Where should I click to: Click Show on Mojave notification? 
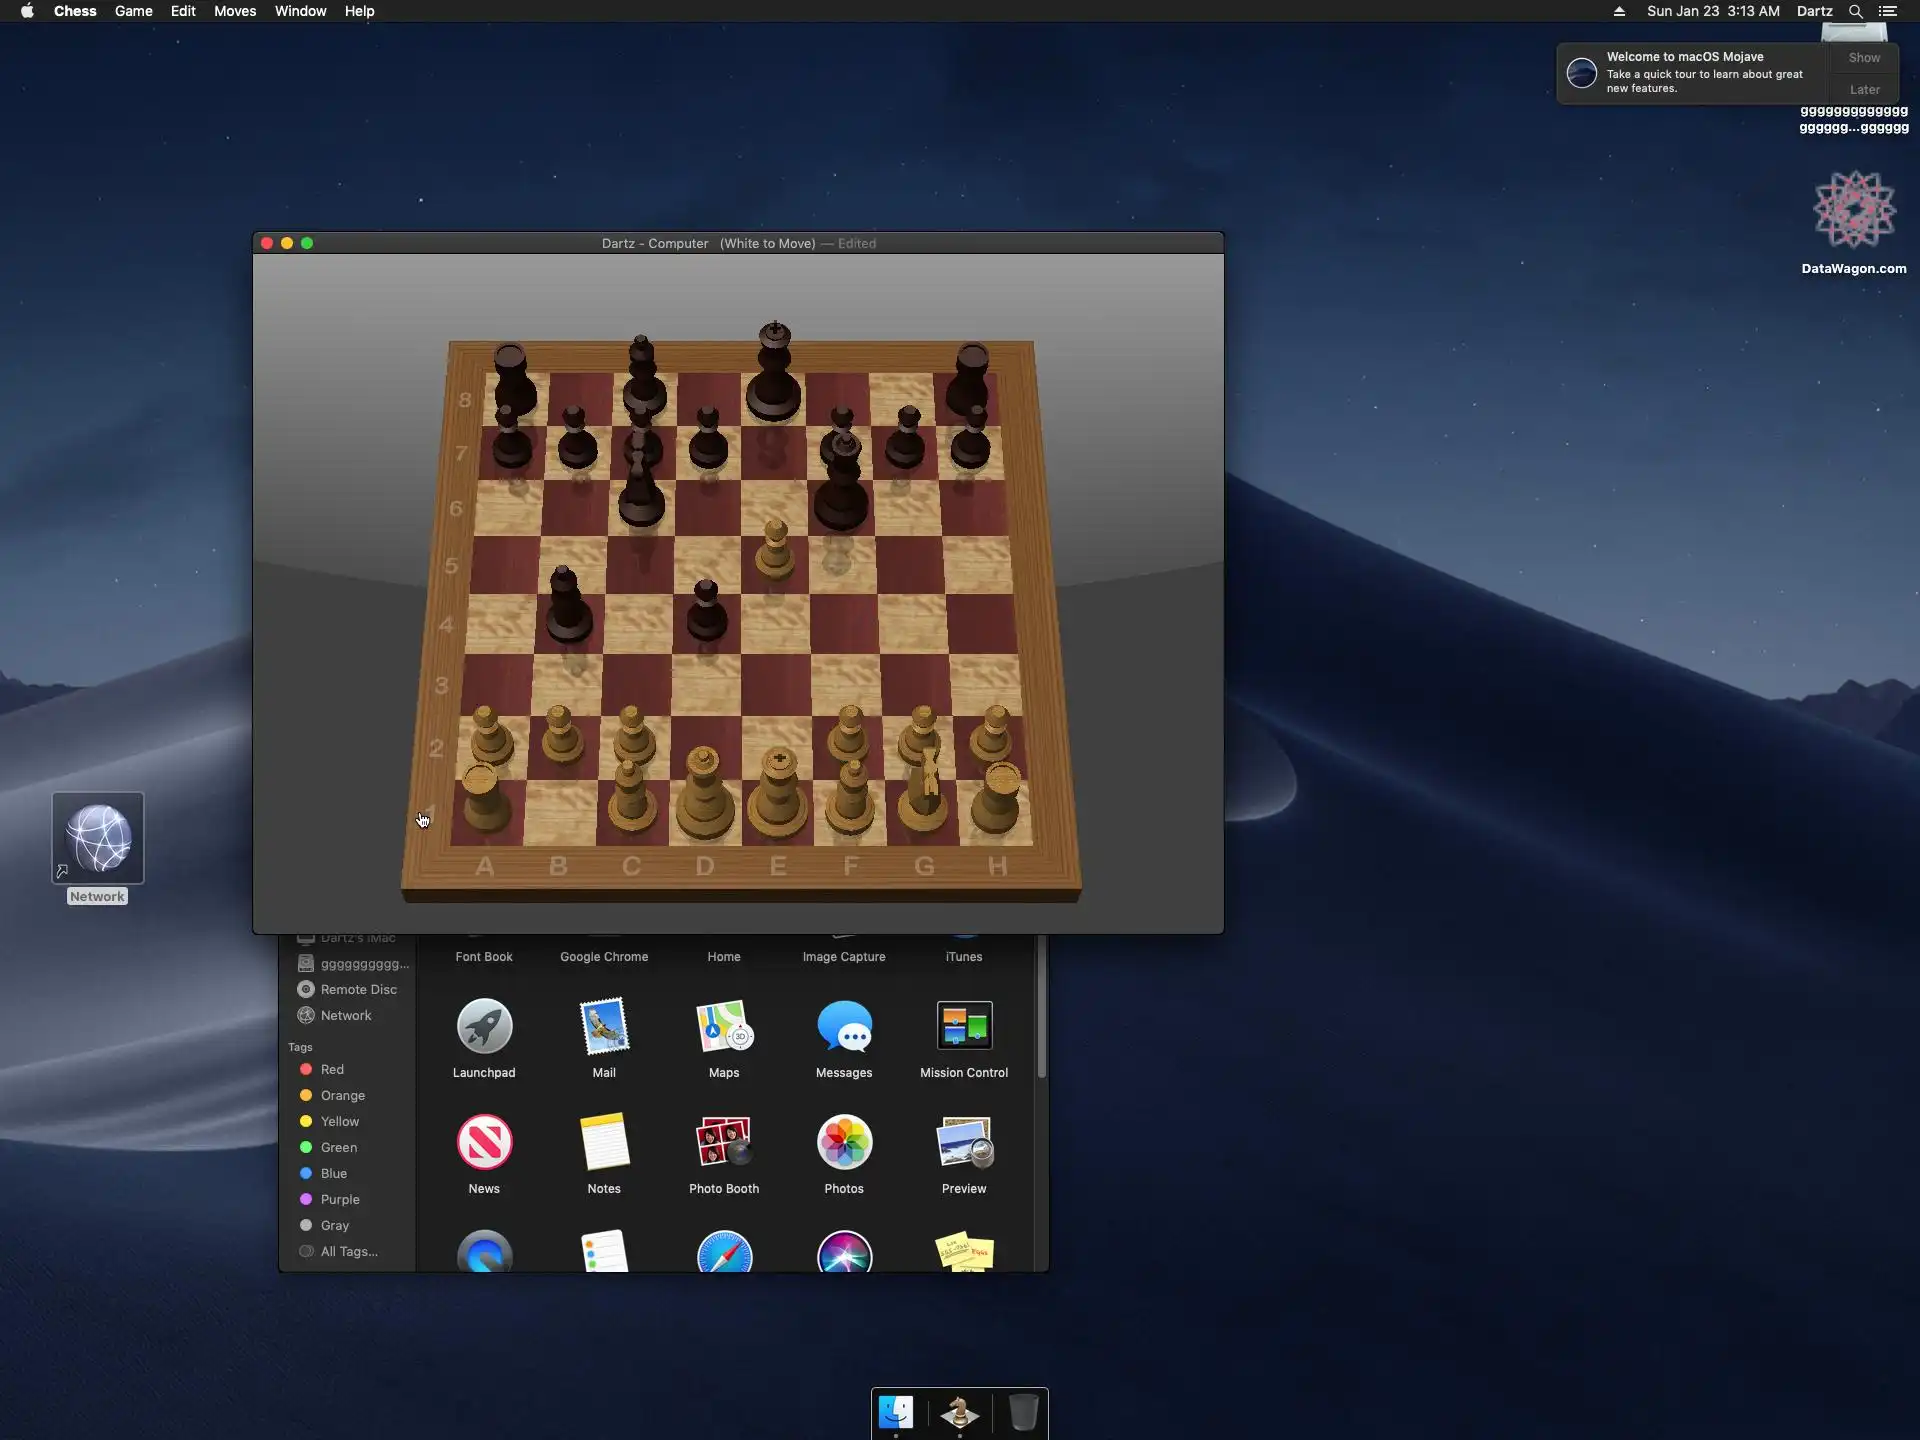[1864, 58]
